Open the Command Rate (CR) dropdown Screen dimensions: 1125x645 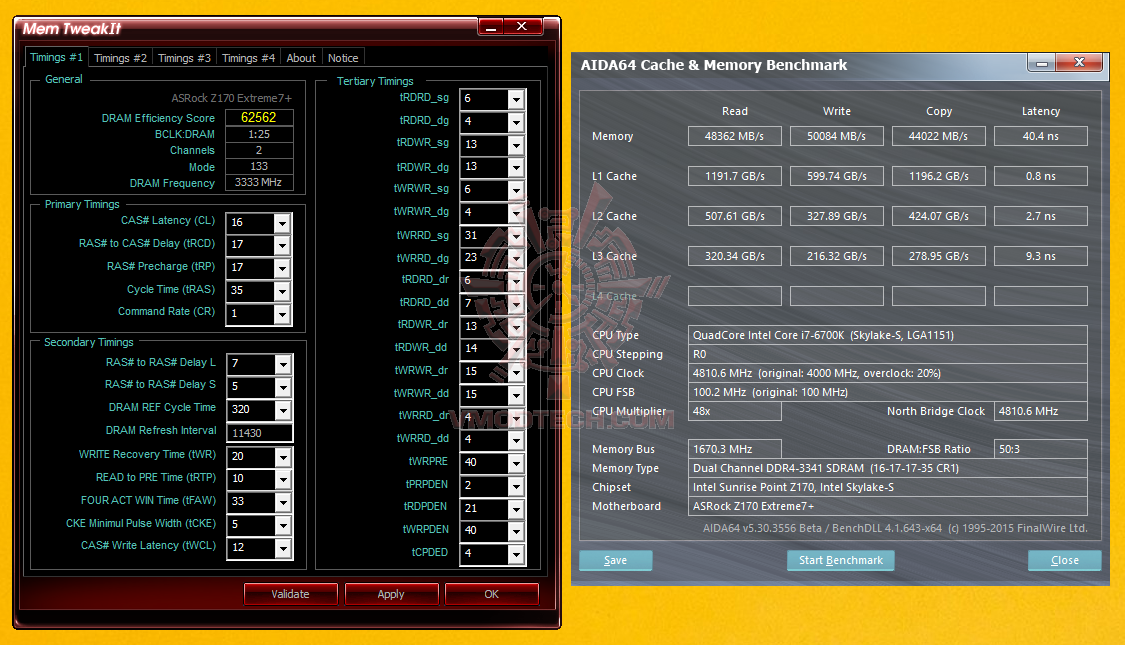(x=282, y=314)
